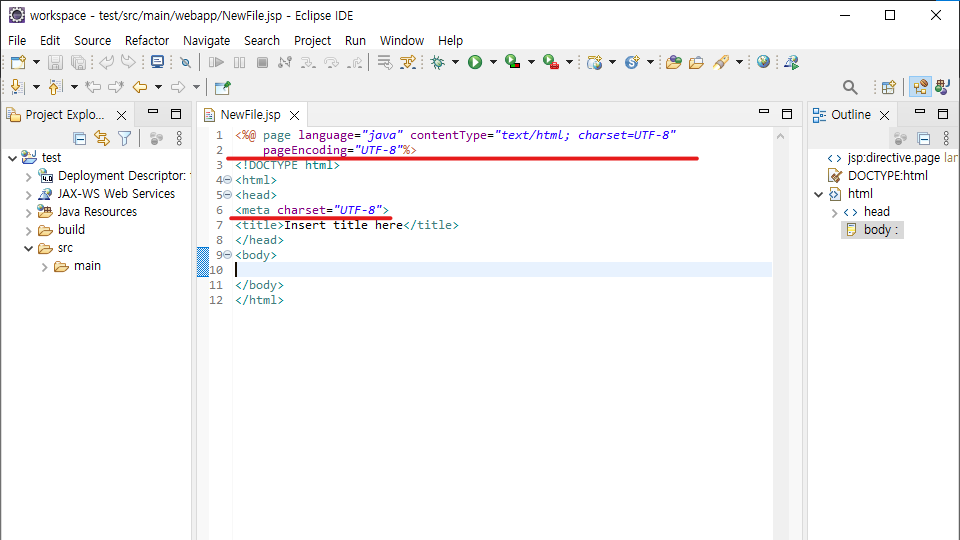Viewport: 960px width, 540px height.
Task: Click the Terminate stop icon
Action: pos(262,62)
